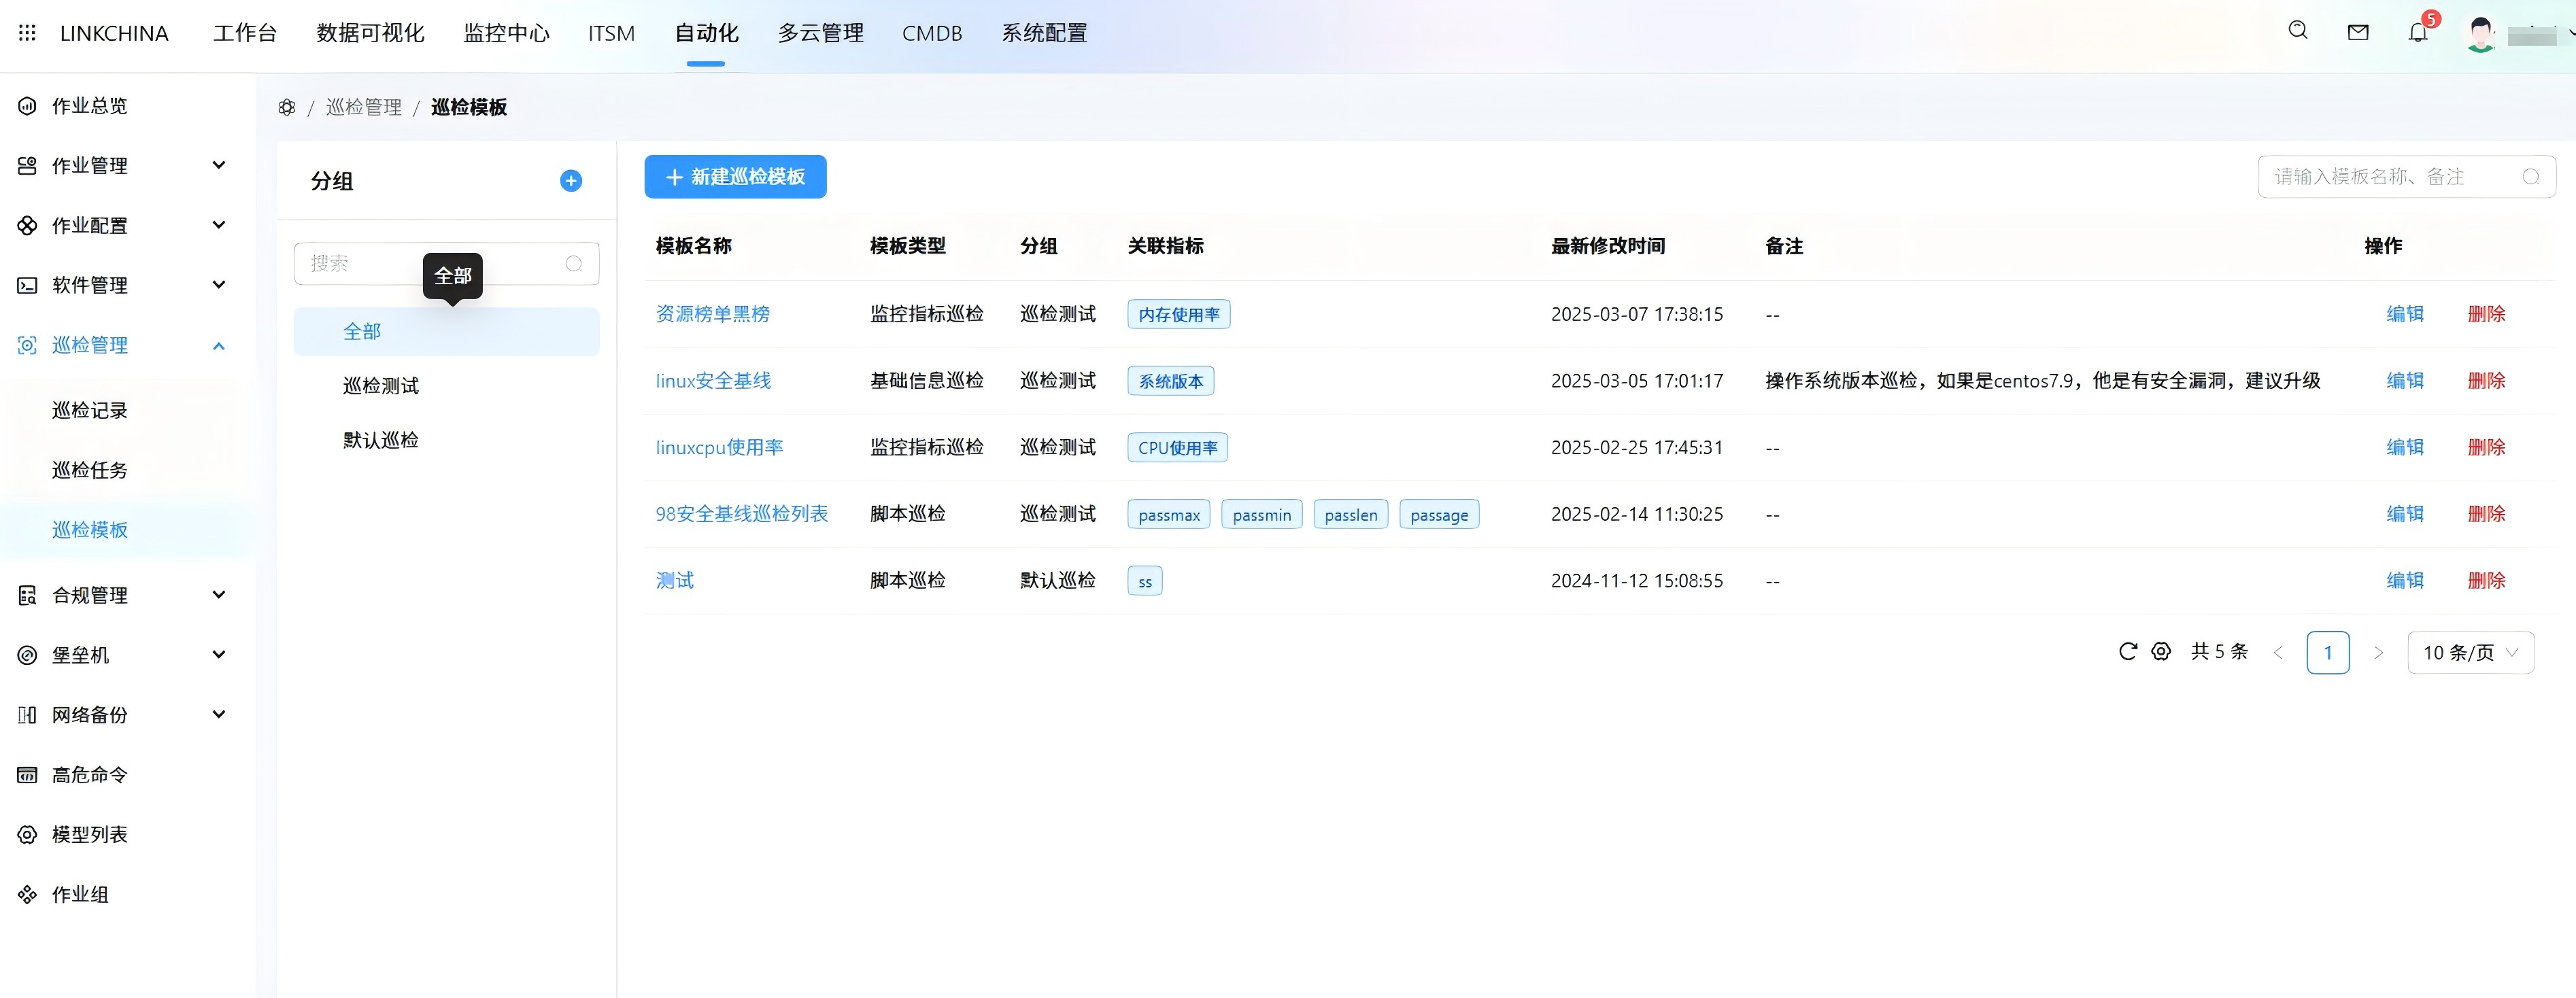Add a new group with plus icon

[571, 181]
